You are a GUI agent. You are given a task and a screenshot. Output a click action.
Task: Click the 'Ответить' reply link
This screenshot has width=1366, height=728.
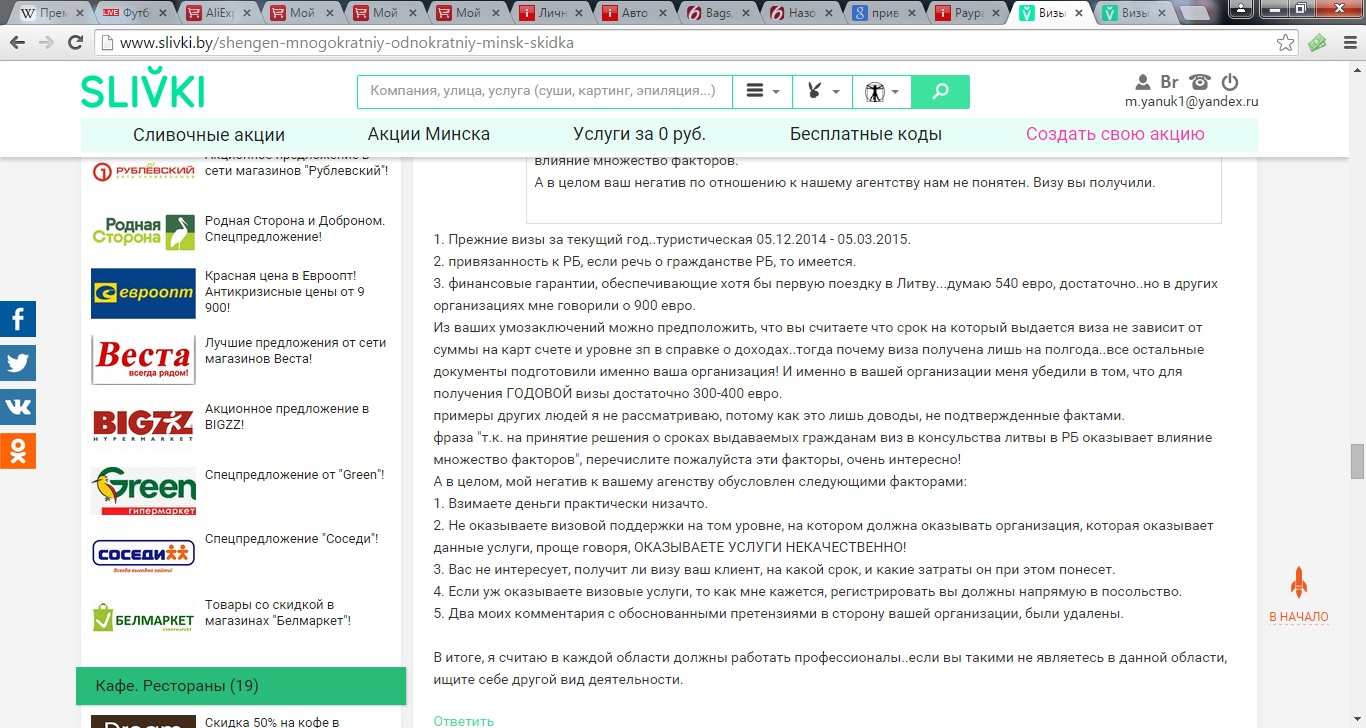point(463,720)
